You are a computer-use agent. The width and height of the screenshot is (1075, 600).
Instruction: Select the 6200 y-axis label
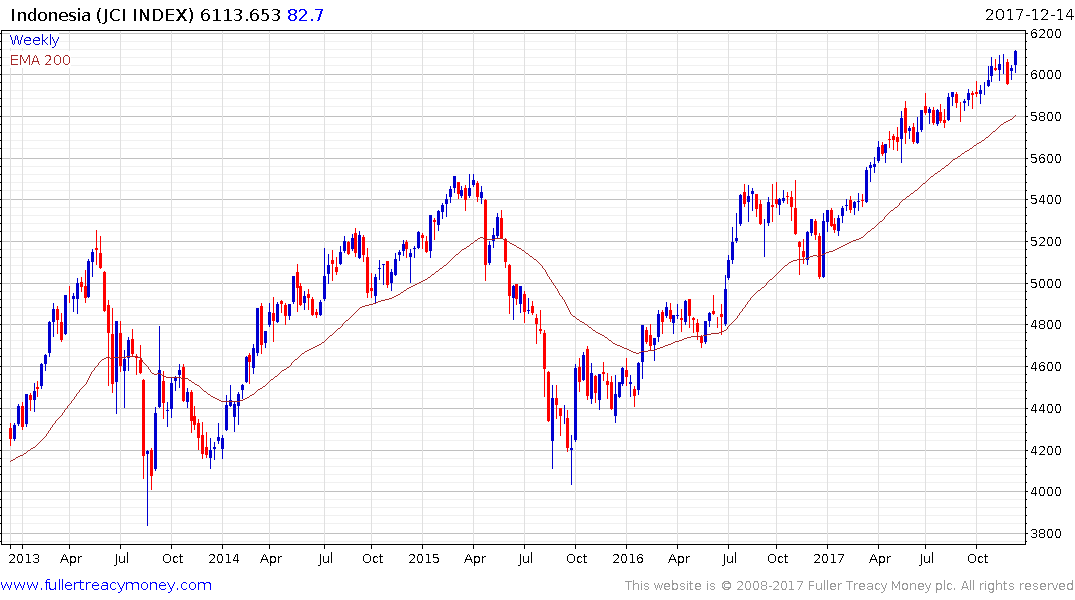pyautogui.click(x=1046, y=33)
